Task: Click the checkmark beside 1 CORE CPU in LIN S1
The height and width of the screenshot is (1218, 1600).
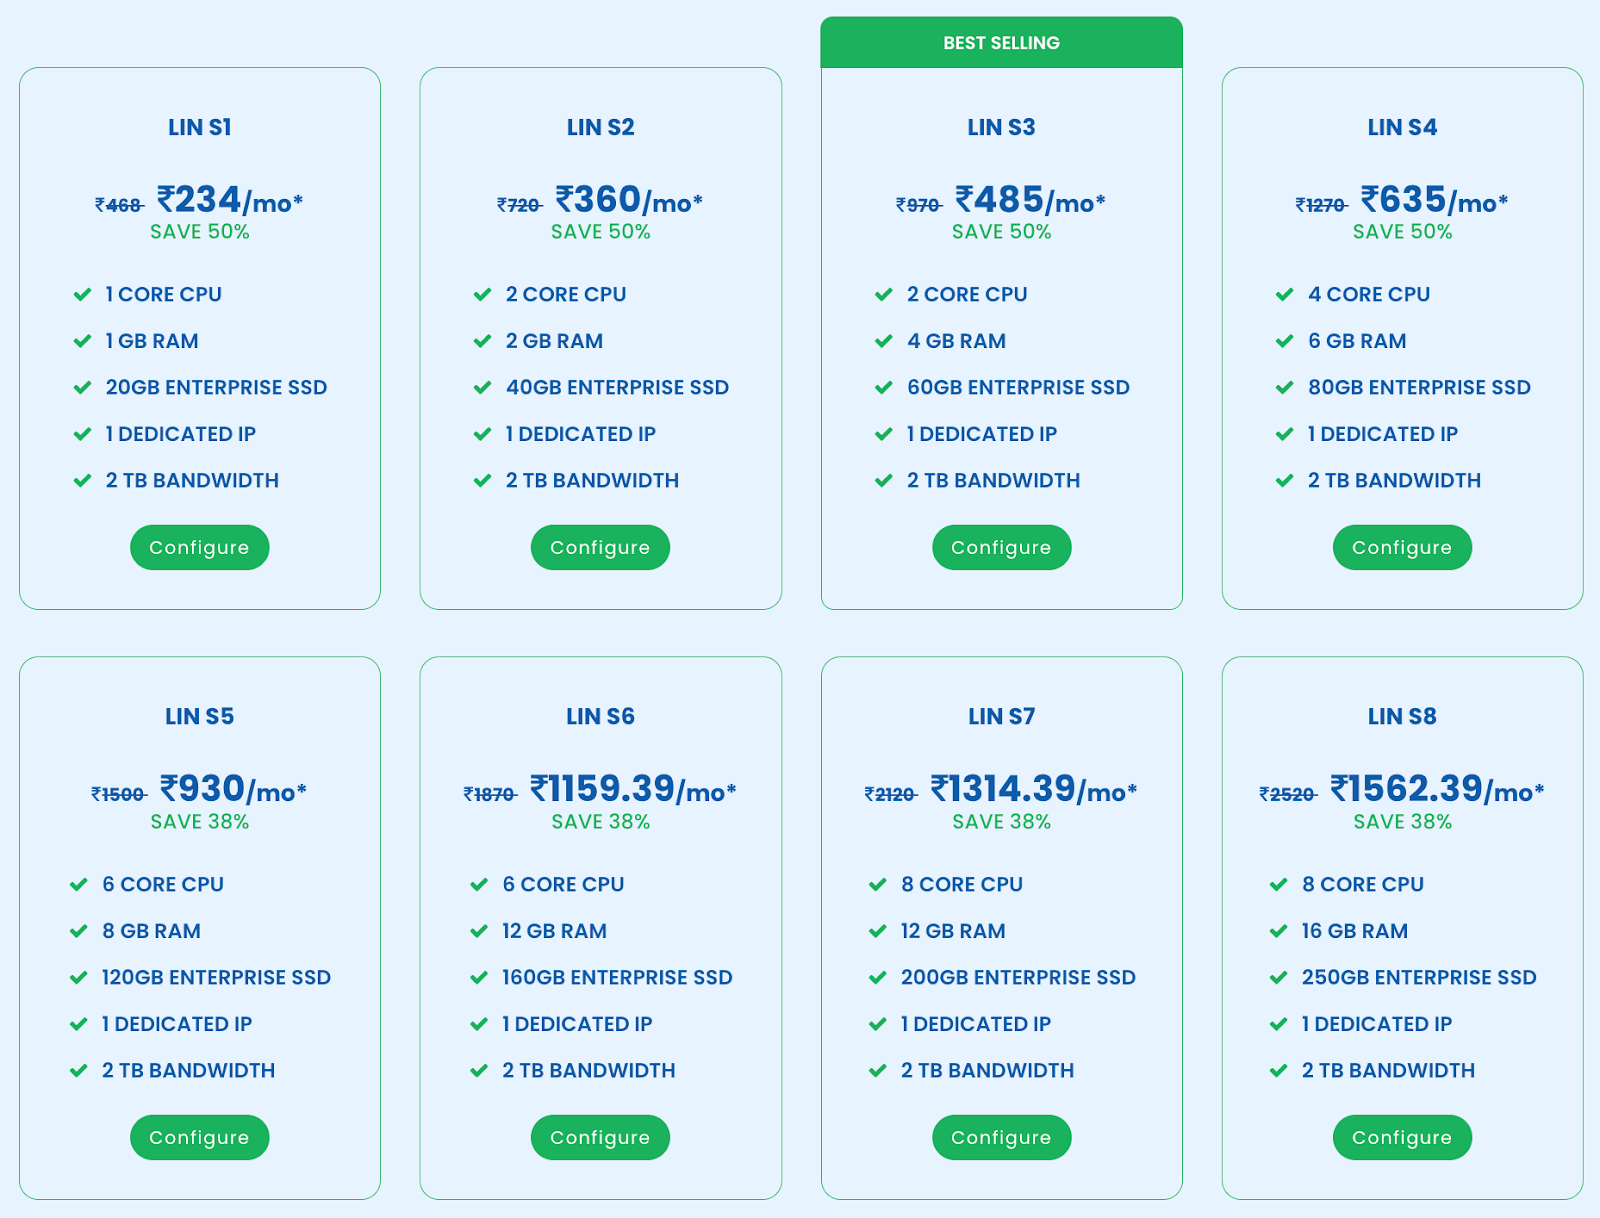Action: tap(82, 295)
